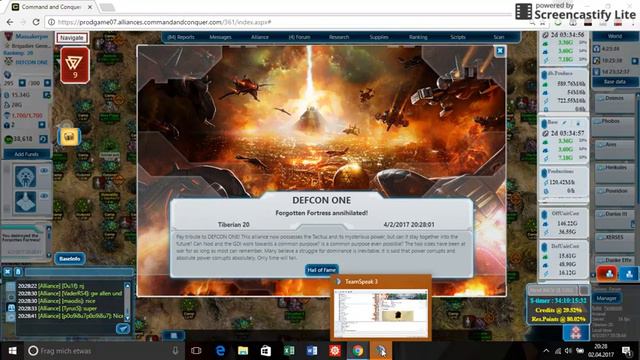Click the red base action icon at bottom right
The height and width of the screenshot is (360, 640).
[x=607, y=274]
